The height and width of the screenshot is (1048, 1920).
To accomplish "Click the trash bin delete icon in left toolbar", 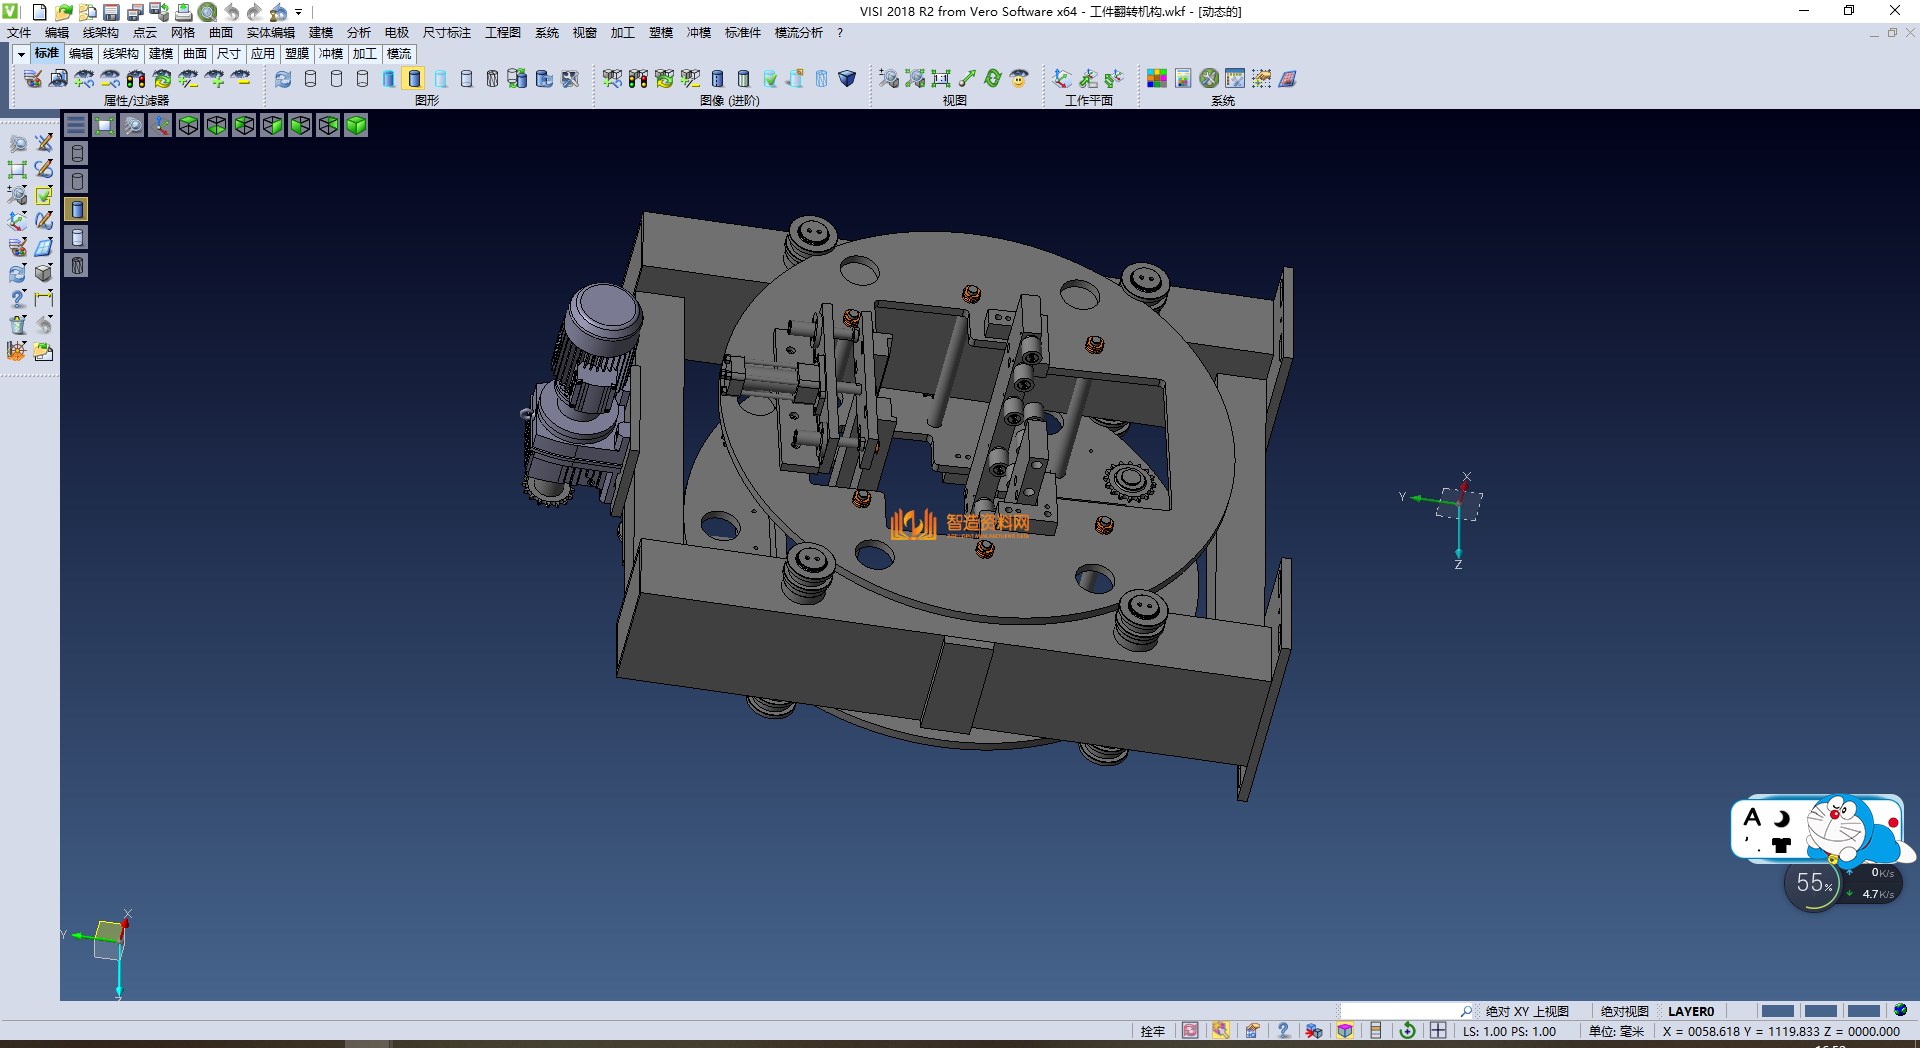I will pyautogui.click(x=18, y=325).
